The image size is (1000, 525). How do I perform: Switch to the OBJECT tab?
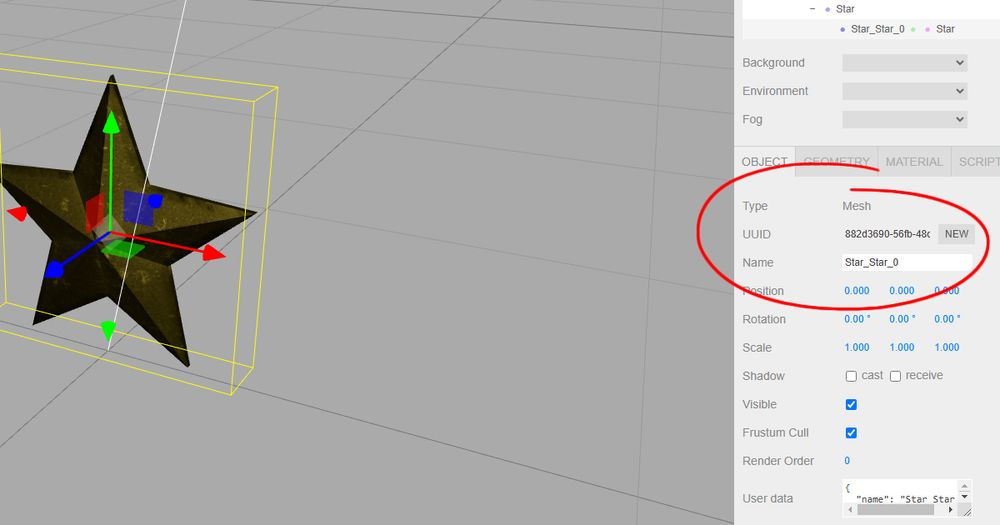[x=765, y=162]
